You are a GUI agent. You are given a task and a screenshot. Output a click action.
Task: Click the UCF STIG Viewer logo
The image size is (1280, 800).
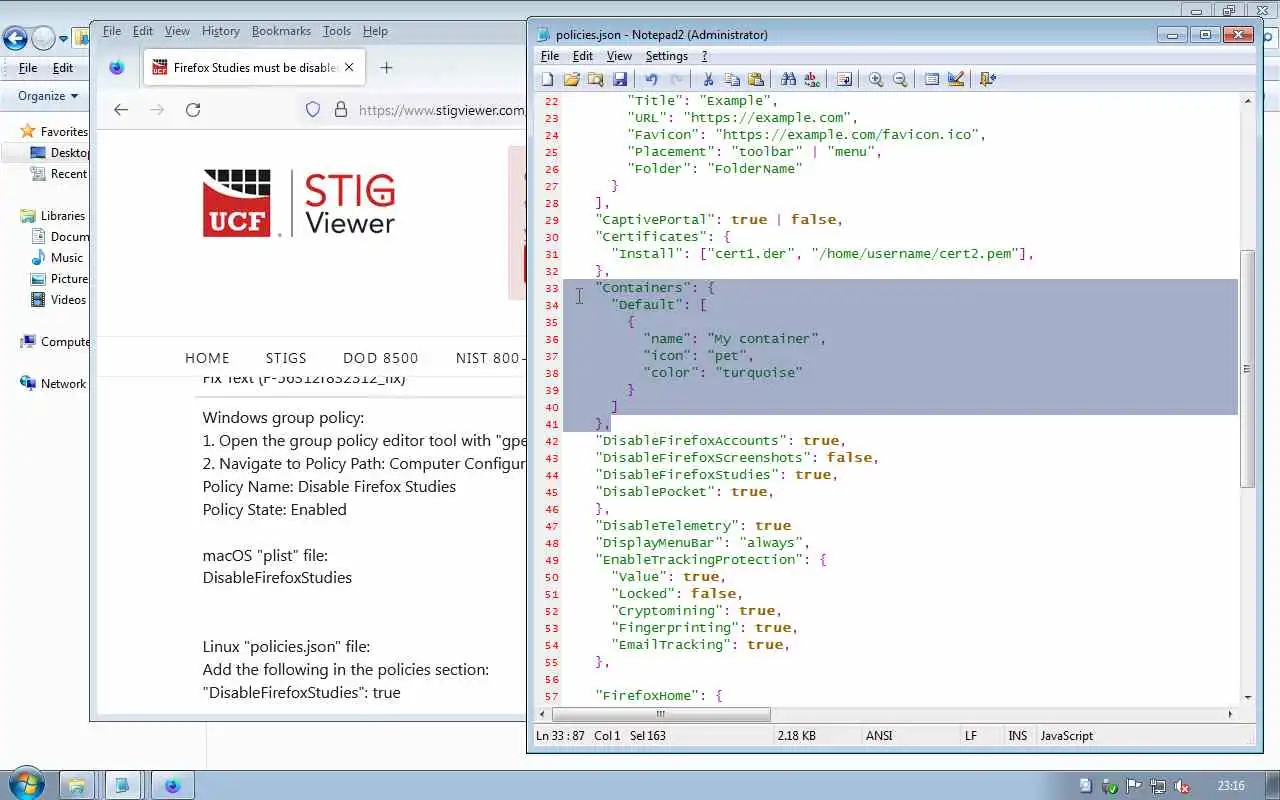tap(299, 203)
